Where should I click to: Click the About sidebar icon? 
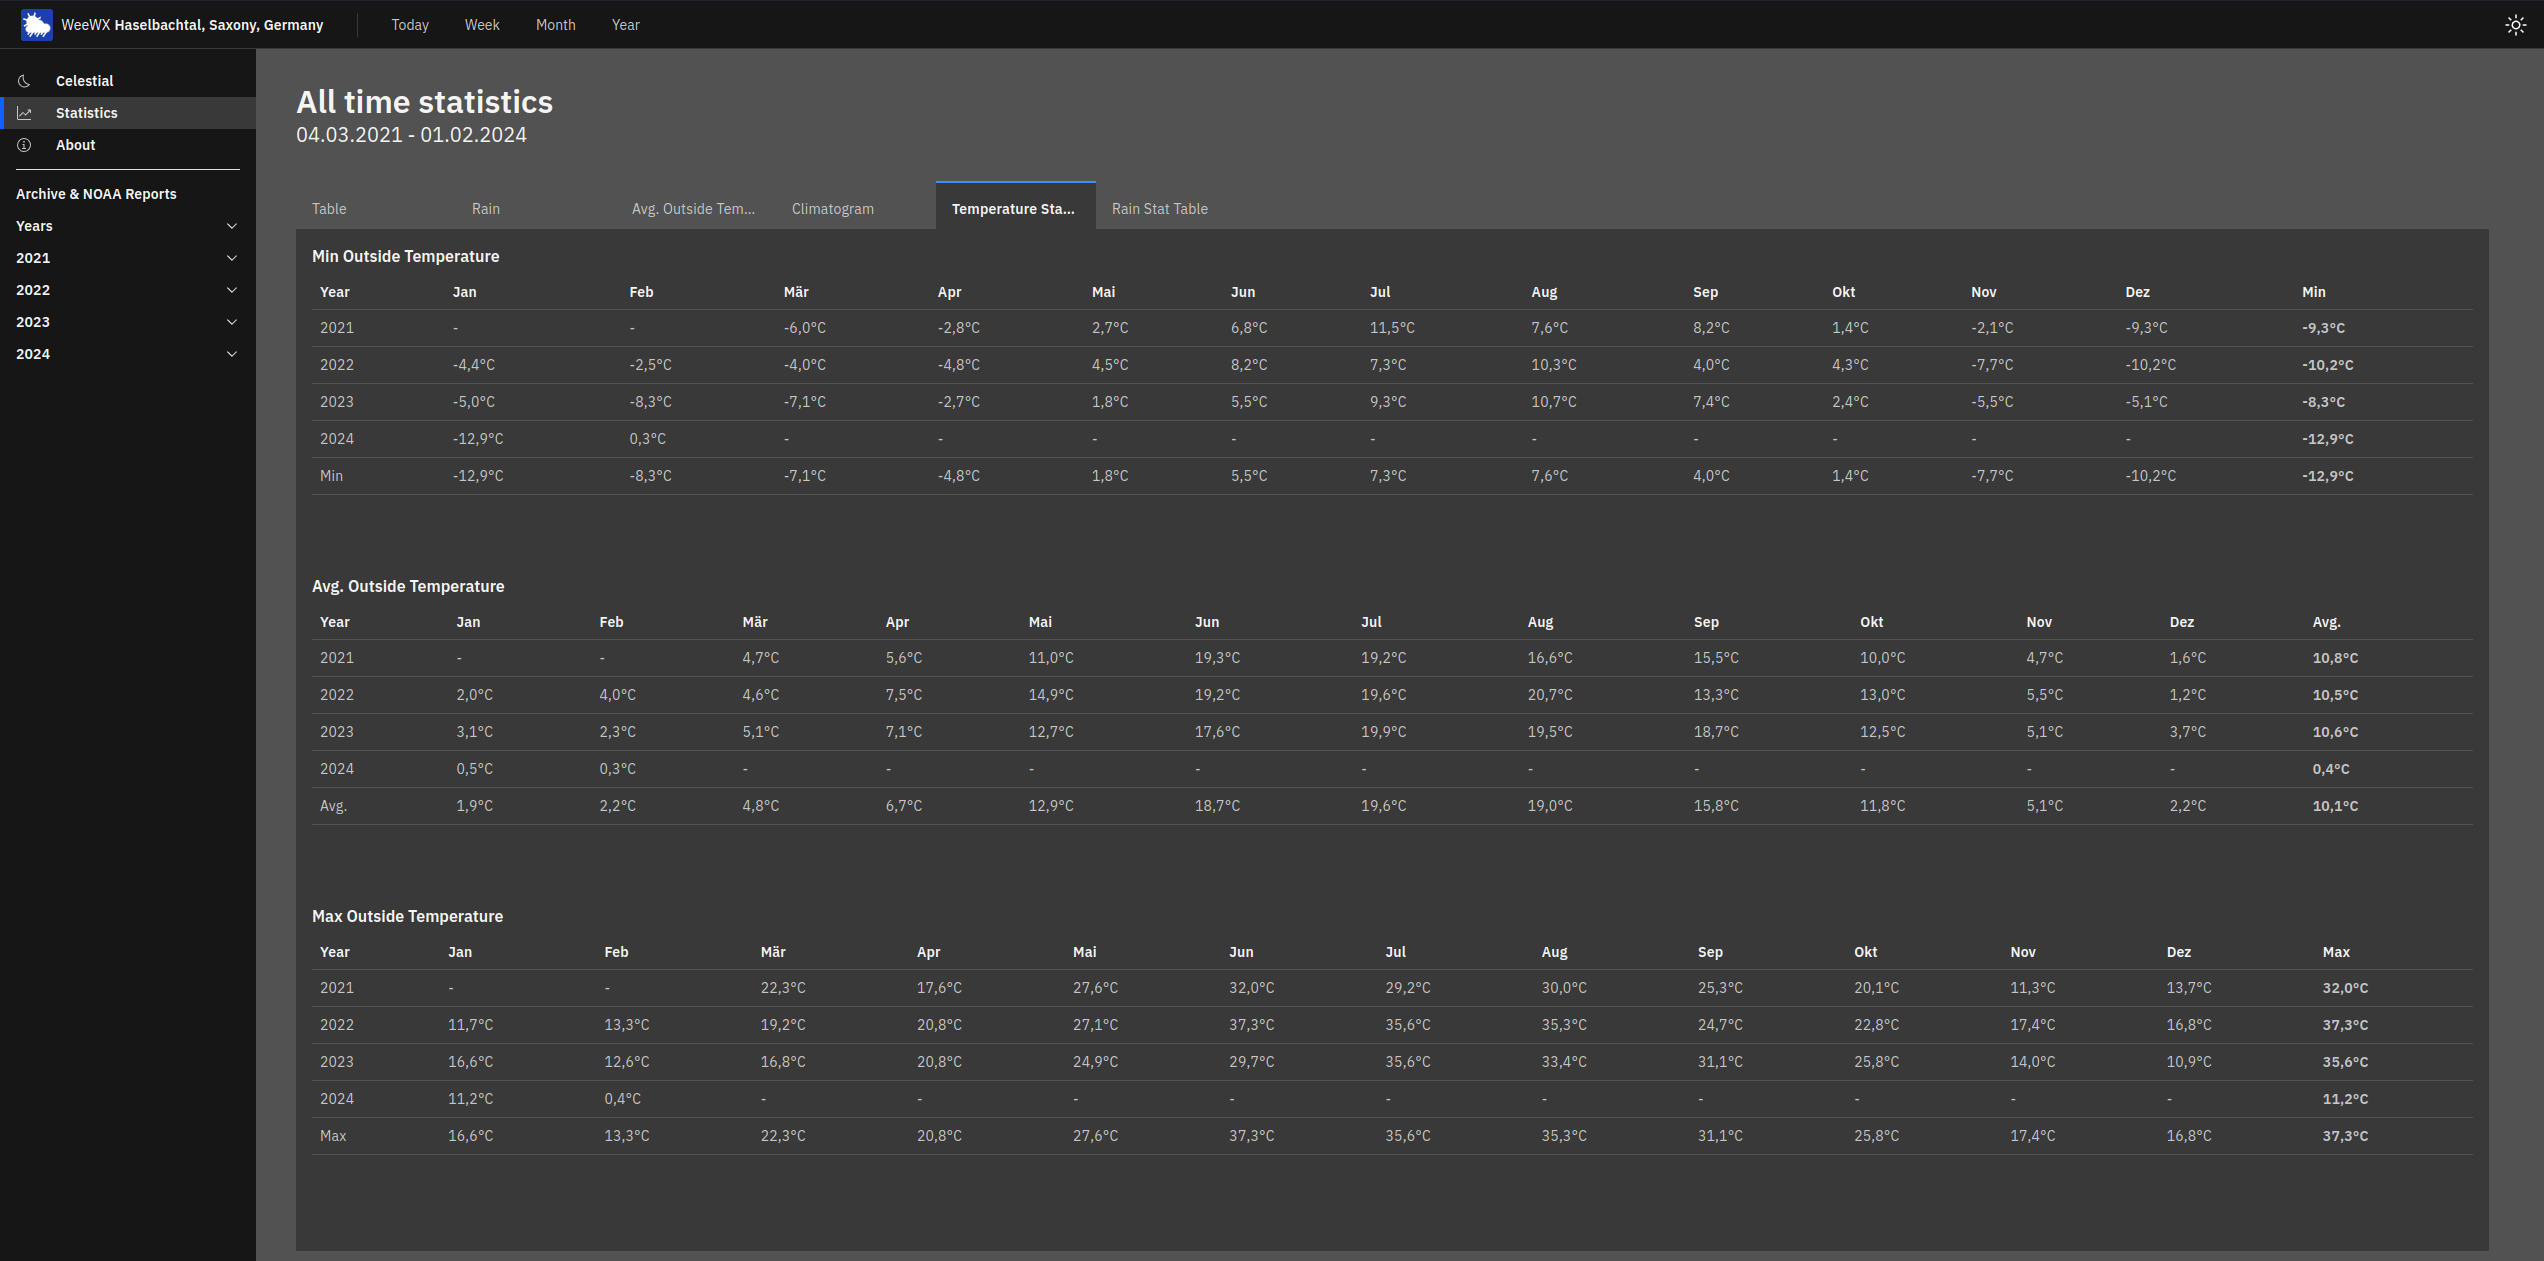24,144
